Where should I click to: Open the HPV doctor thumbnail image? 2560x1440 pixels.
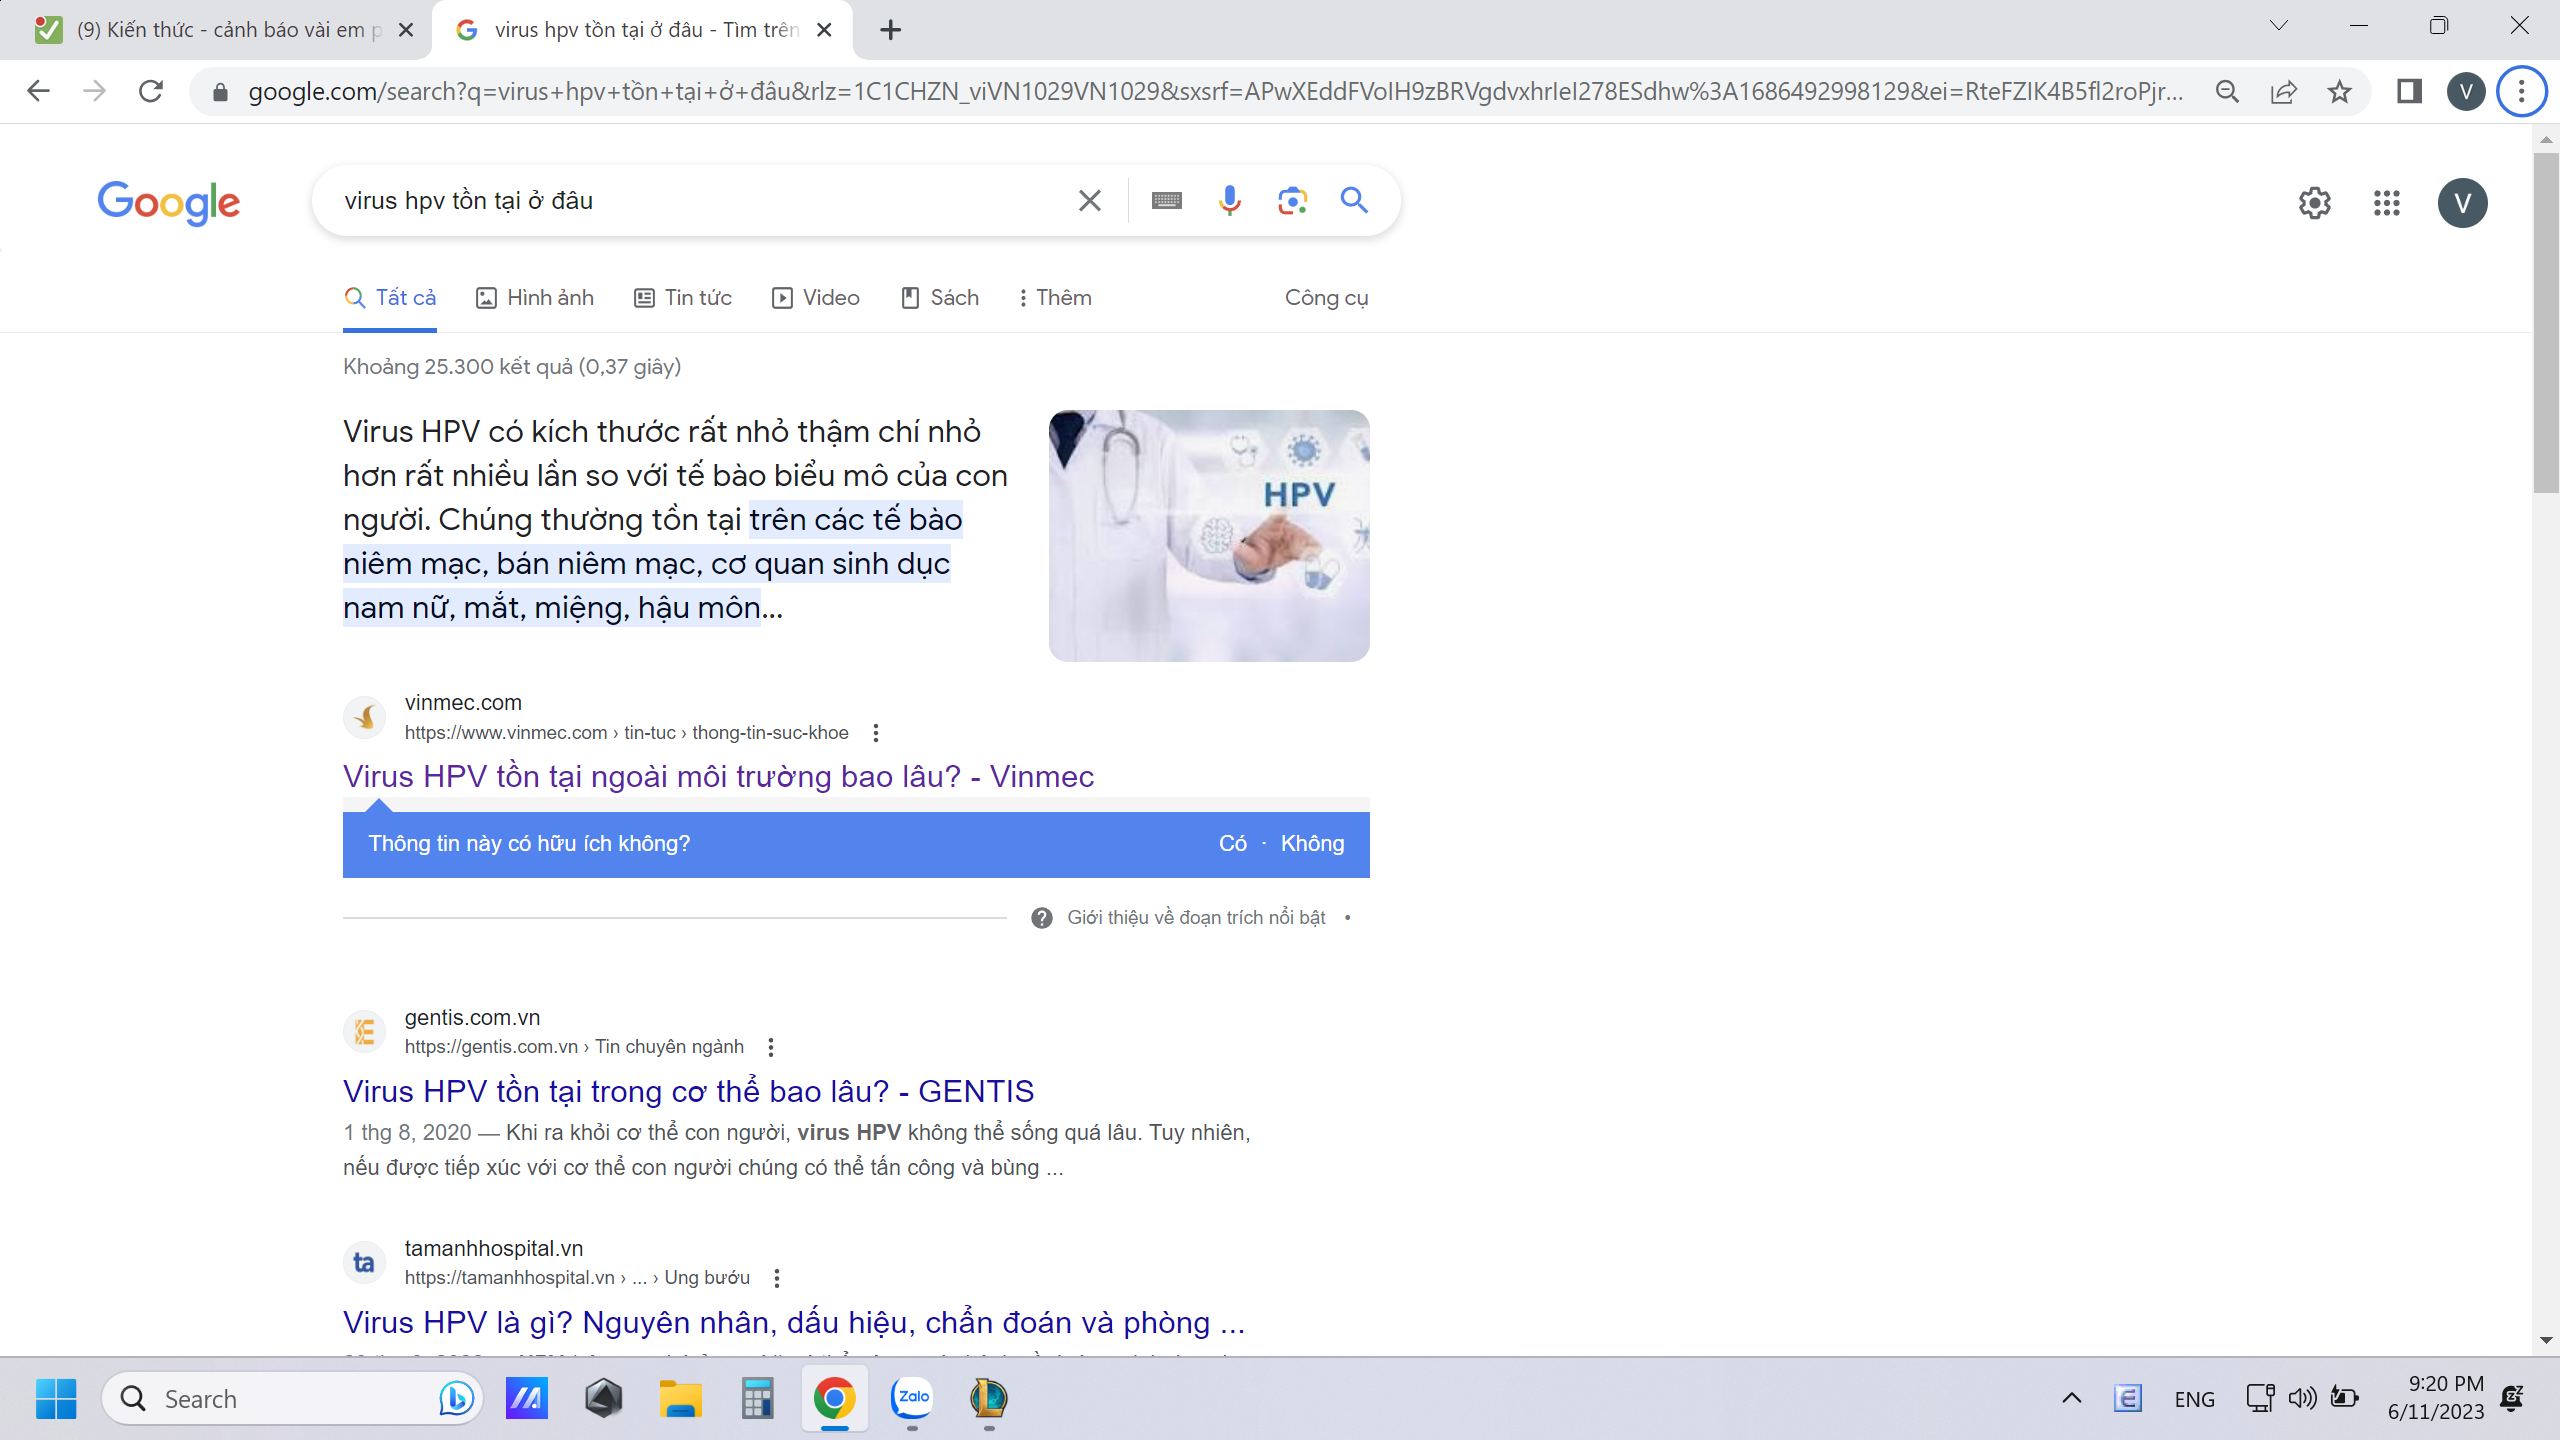coord(1208,535)
